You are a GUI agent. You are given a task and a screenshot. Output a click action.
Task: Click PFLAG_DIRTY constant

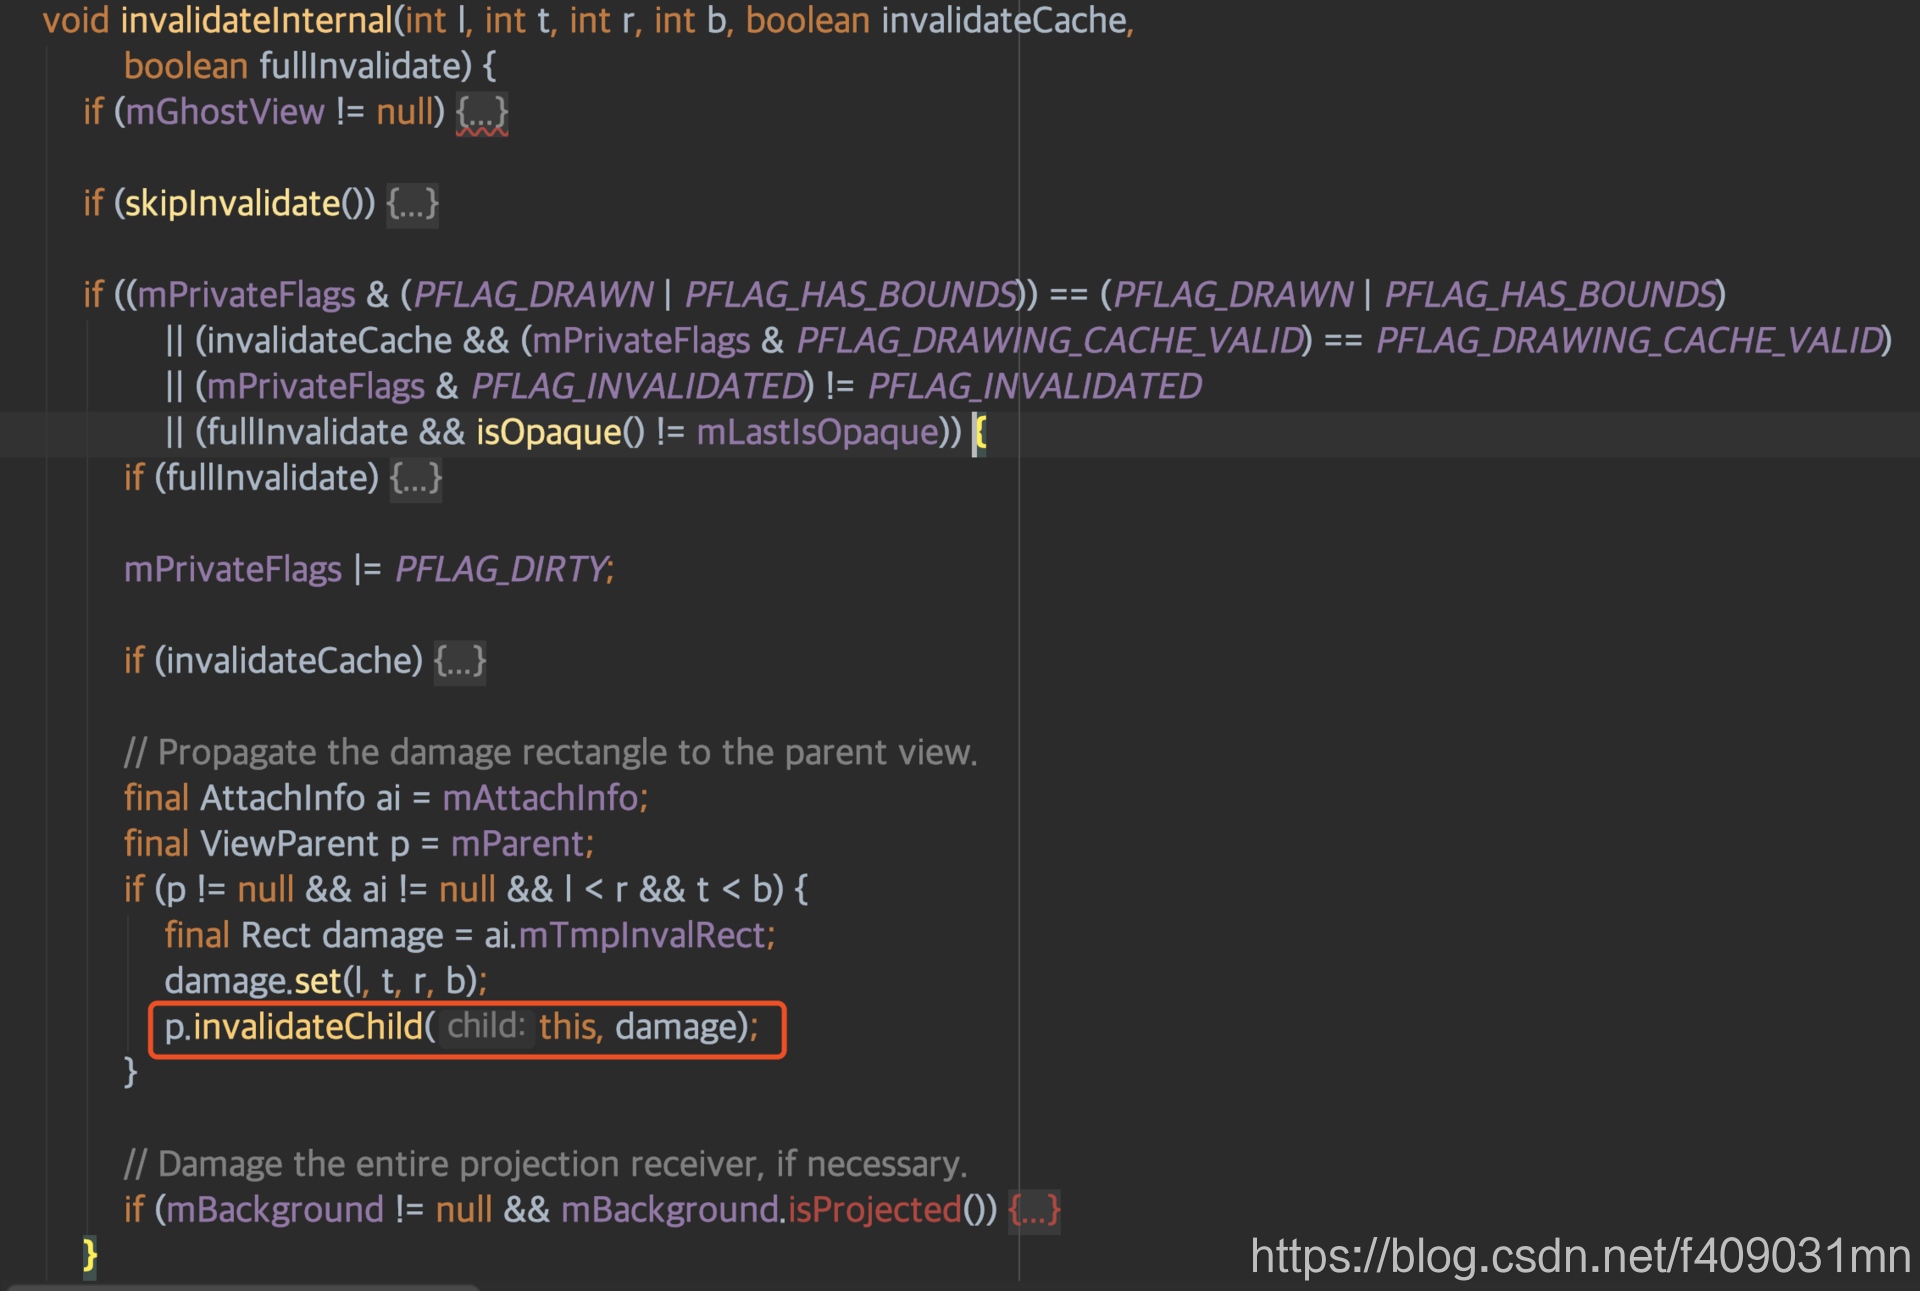click(x=501, y=569)
